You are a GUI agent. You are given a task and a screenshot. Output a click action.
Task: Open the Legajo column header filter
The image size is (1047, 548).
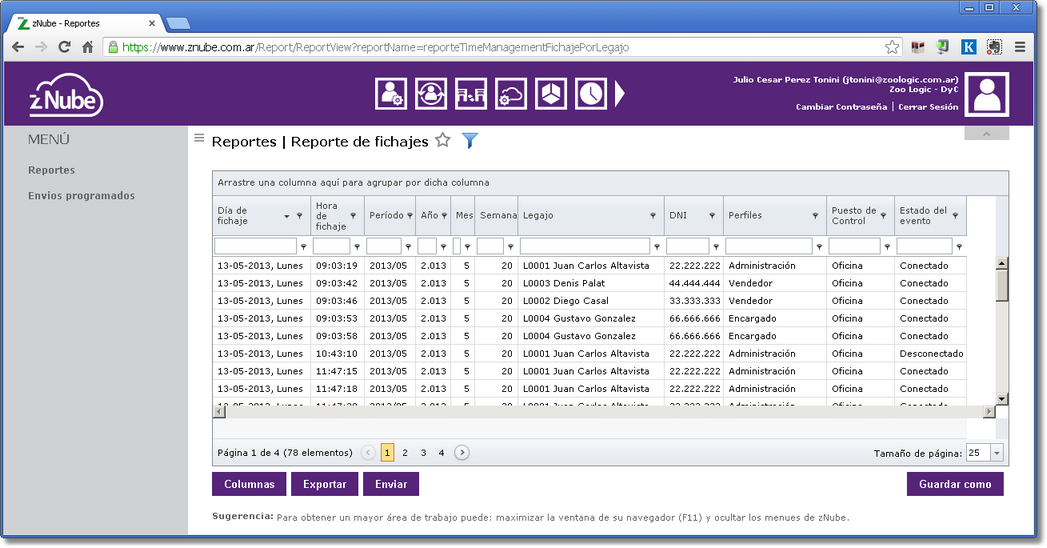pyautogui.click(x=656, y=216)
